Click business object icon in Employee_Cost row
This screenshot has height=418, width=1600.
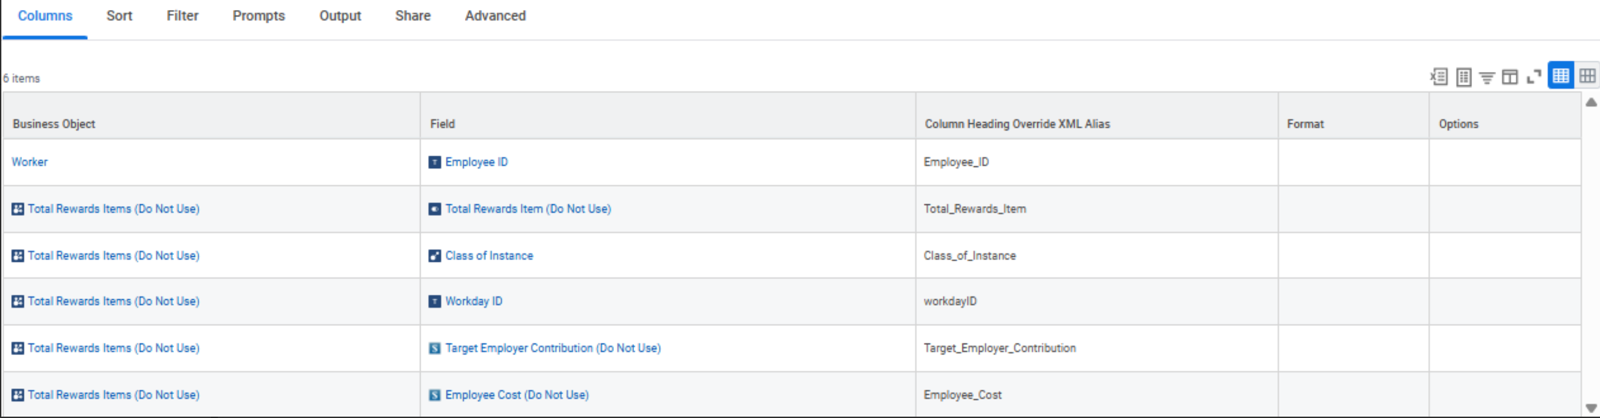pyautogui.click(x=18, y=395)
